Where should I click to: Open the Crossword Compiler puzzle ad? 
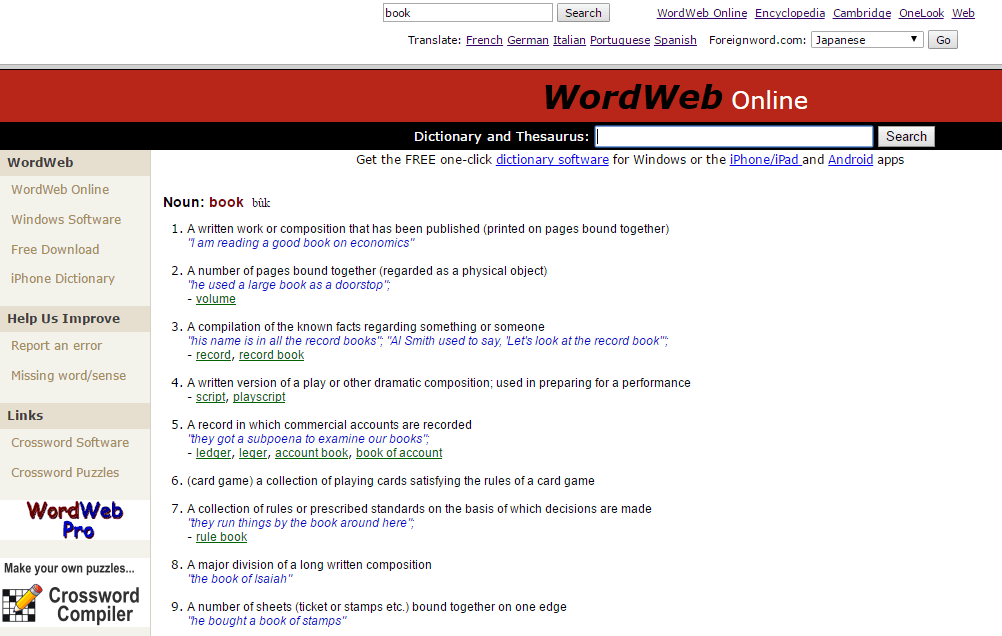click(x=71, y=596)
